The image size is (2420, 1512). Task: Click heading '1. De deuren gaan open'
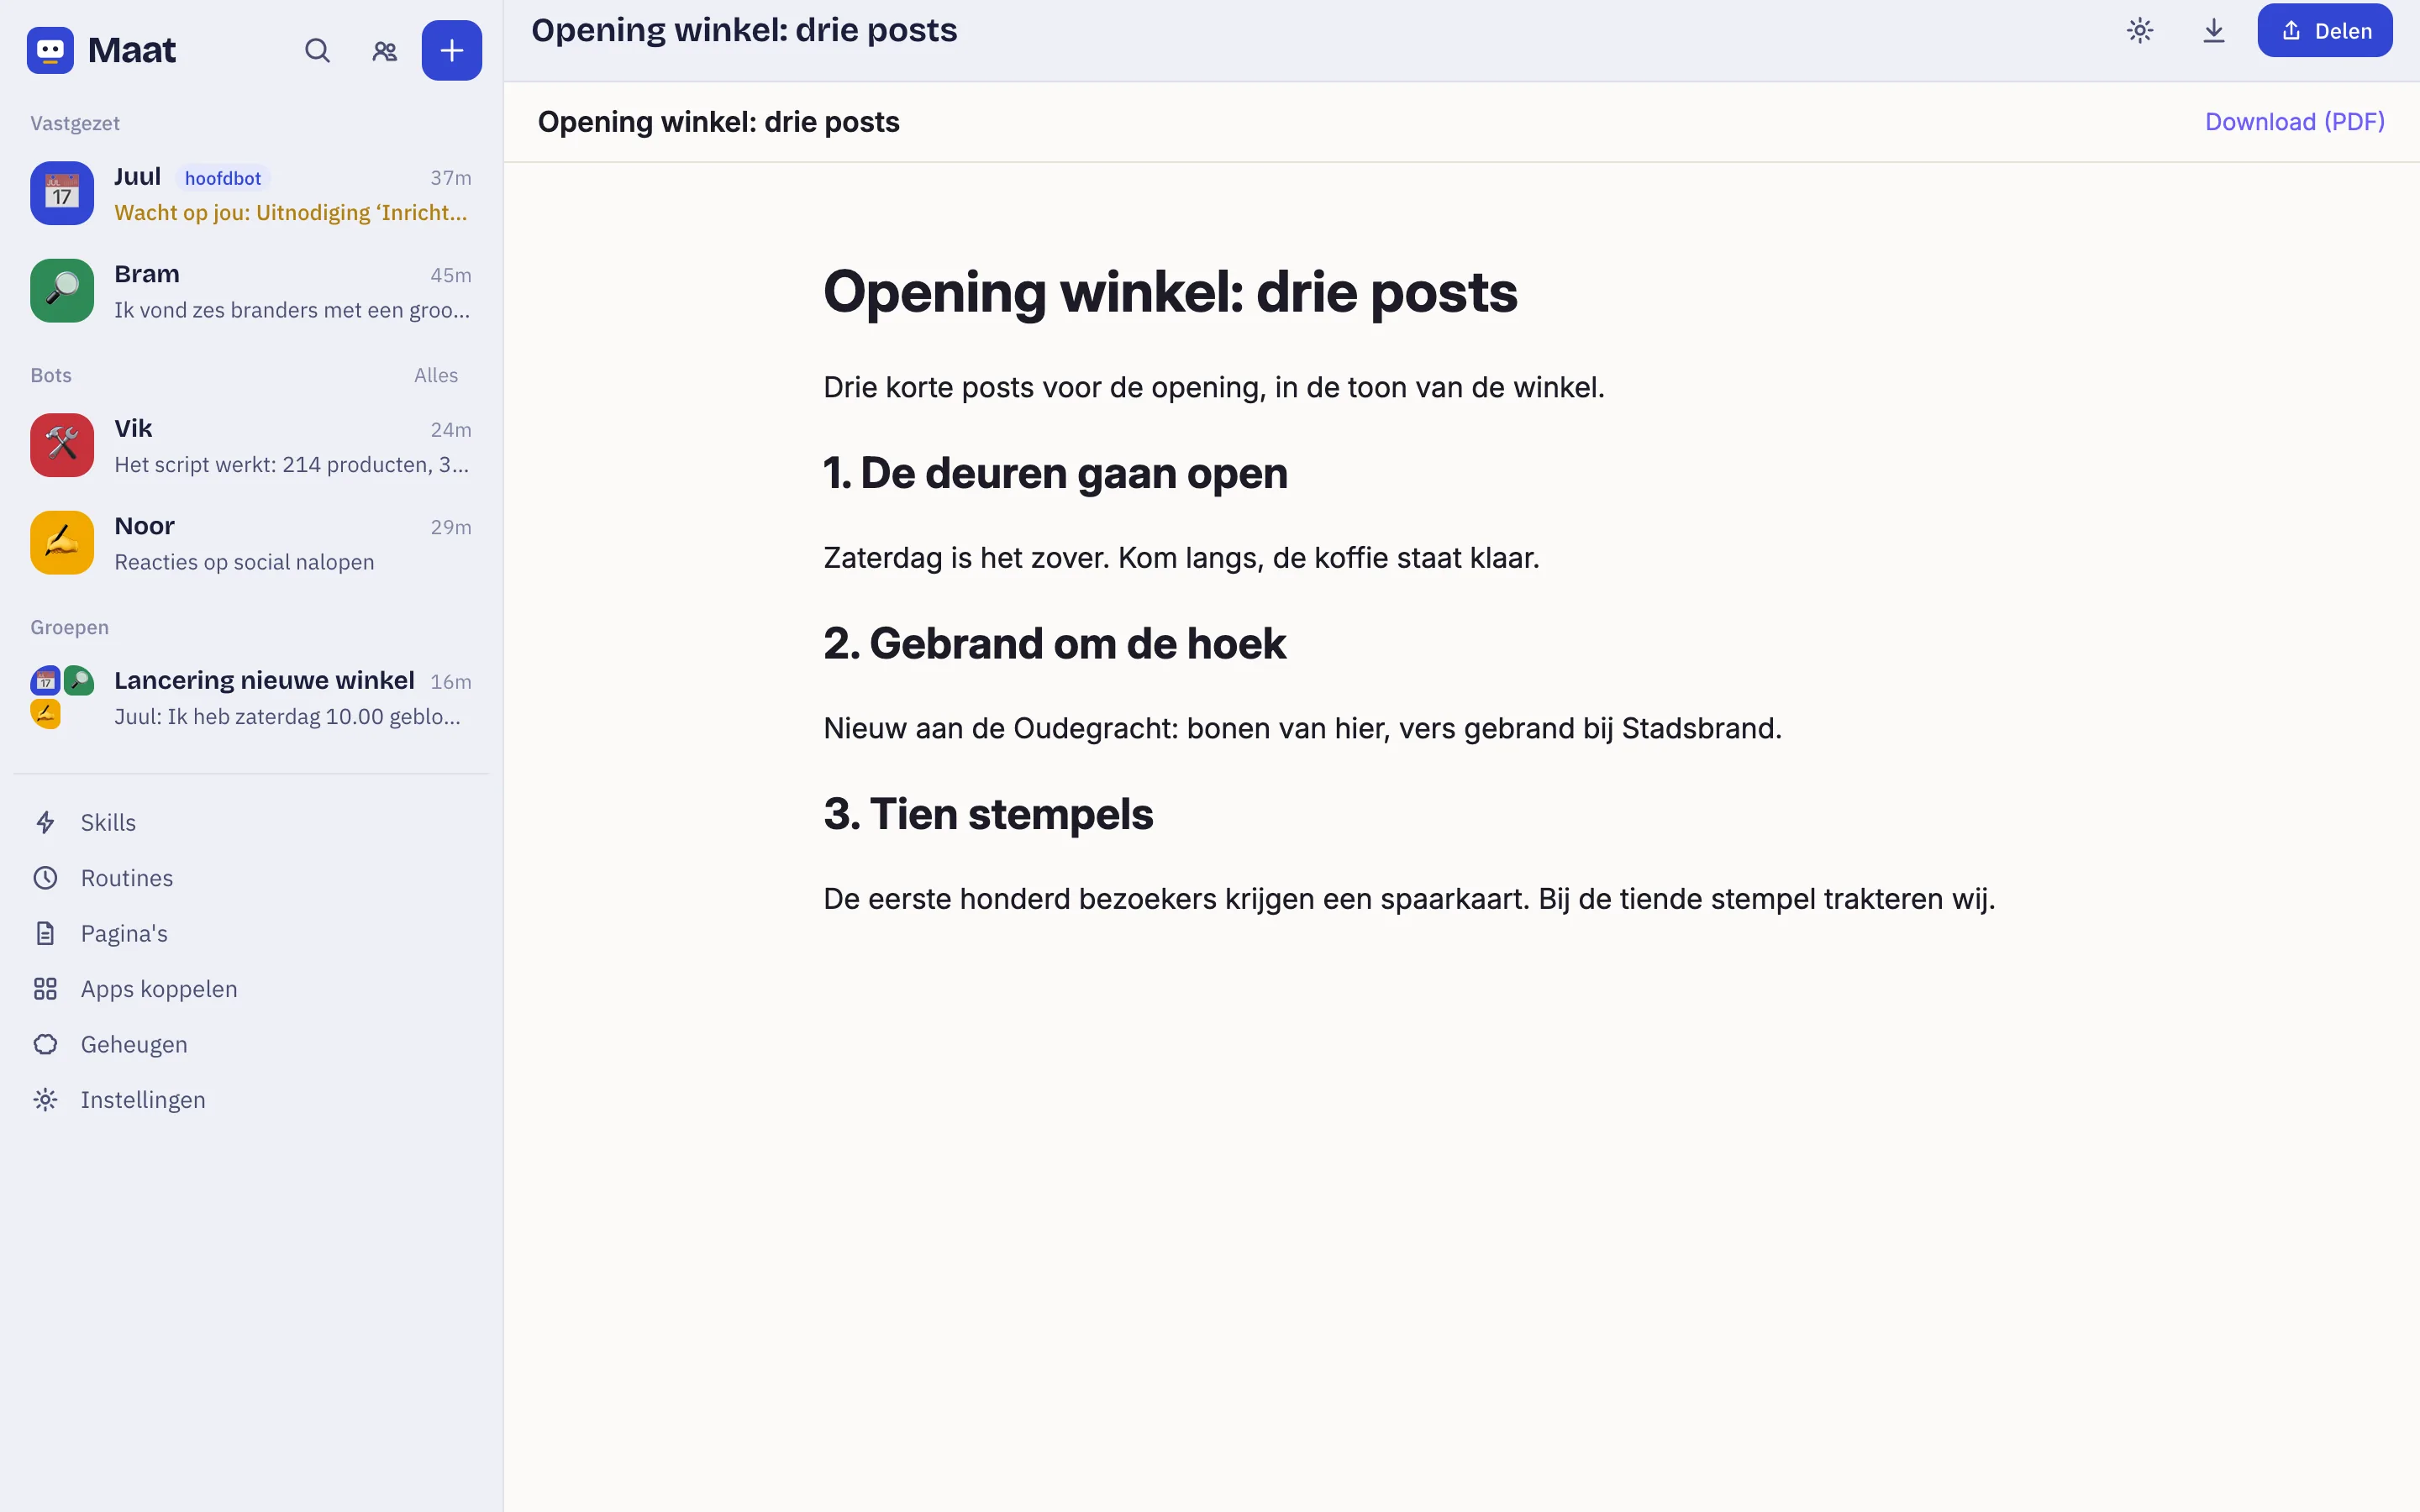tap(1055, 473)
